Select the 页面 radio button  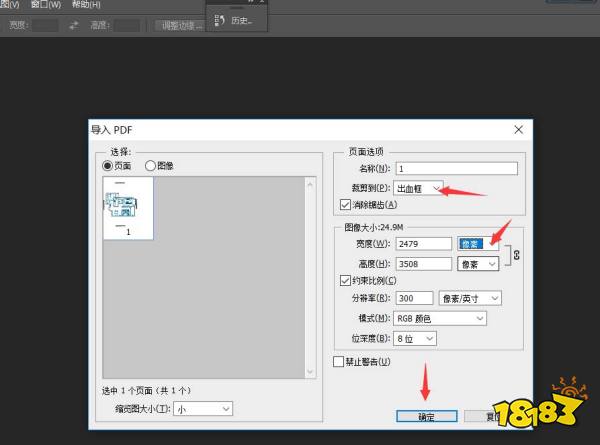point(108,166)
